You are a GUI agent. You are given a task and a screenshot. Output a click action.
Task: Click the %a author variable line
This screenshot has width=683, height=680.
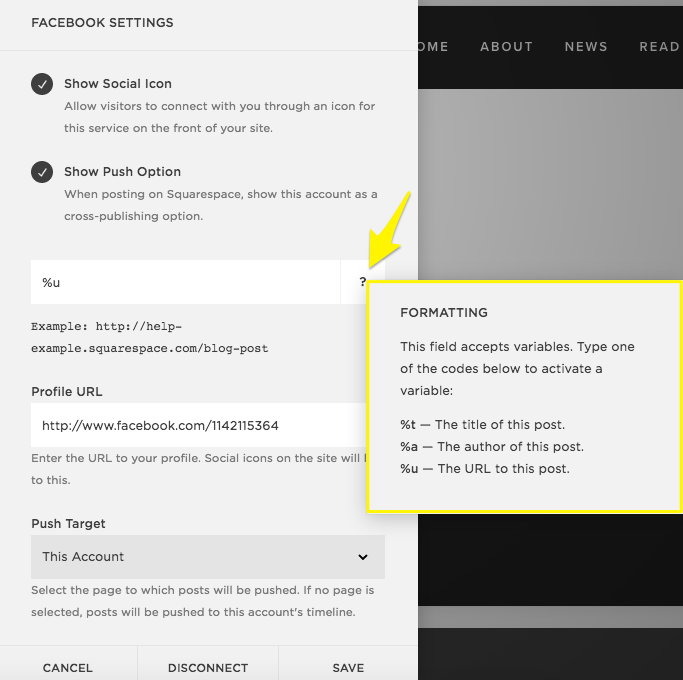(491, 447)
